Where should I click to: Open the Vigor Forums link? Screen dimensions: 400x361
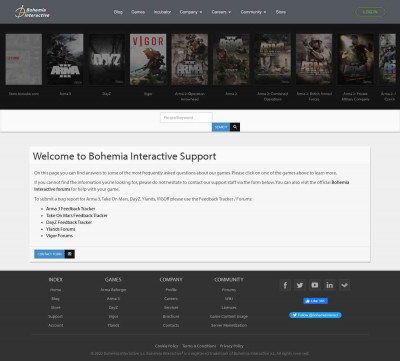59,236
